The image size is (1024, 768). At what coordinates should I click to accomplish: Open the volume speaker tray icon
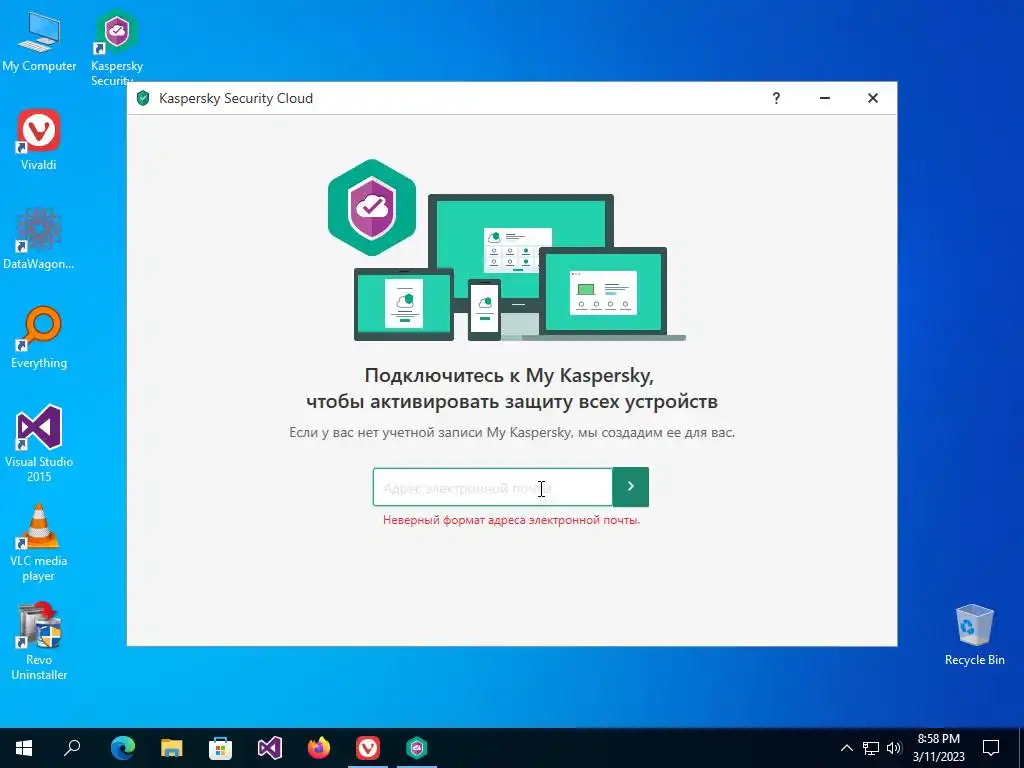coord(894,748)
